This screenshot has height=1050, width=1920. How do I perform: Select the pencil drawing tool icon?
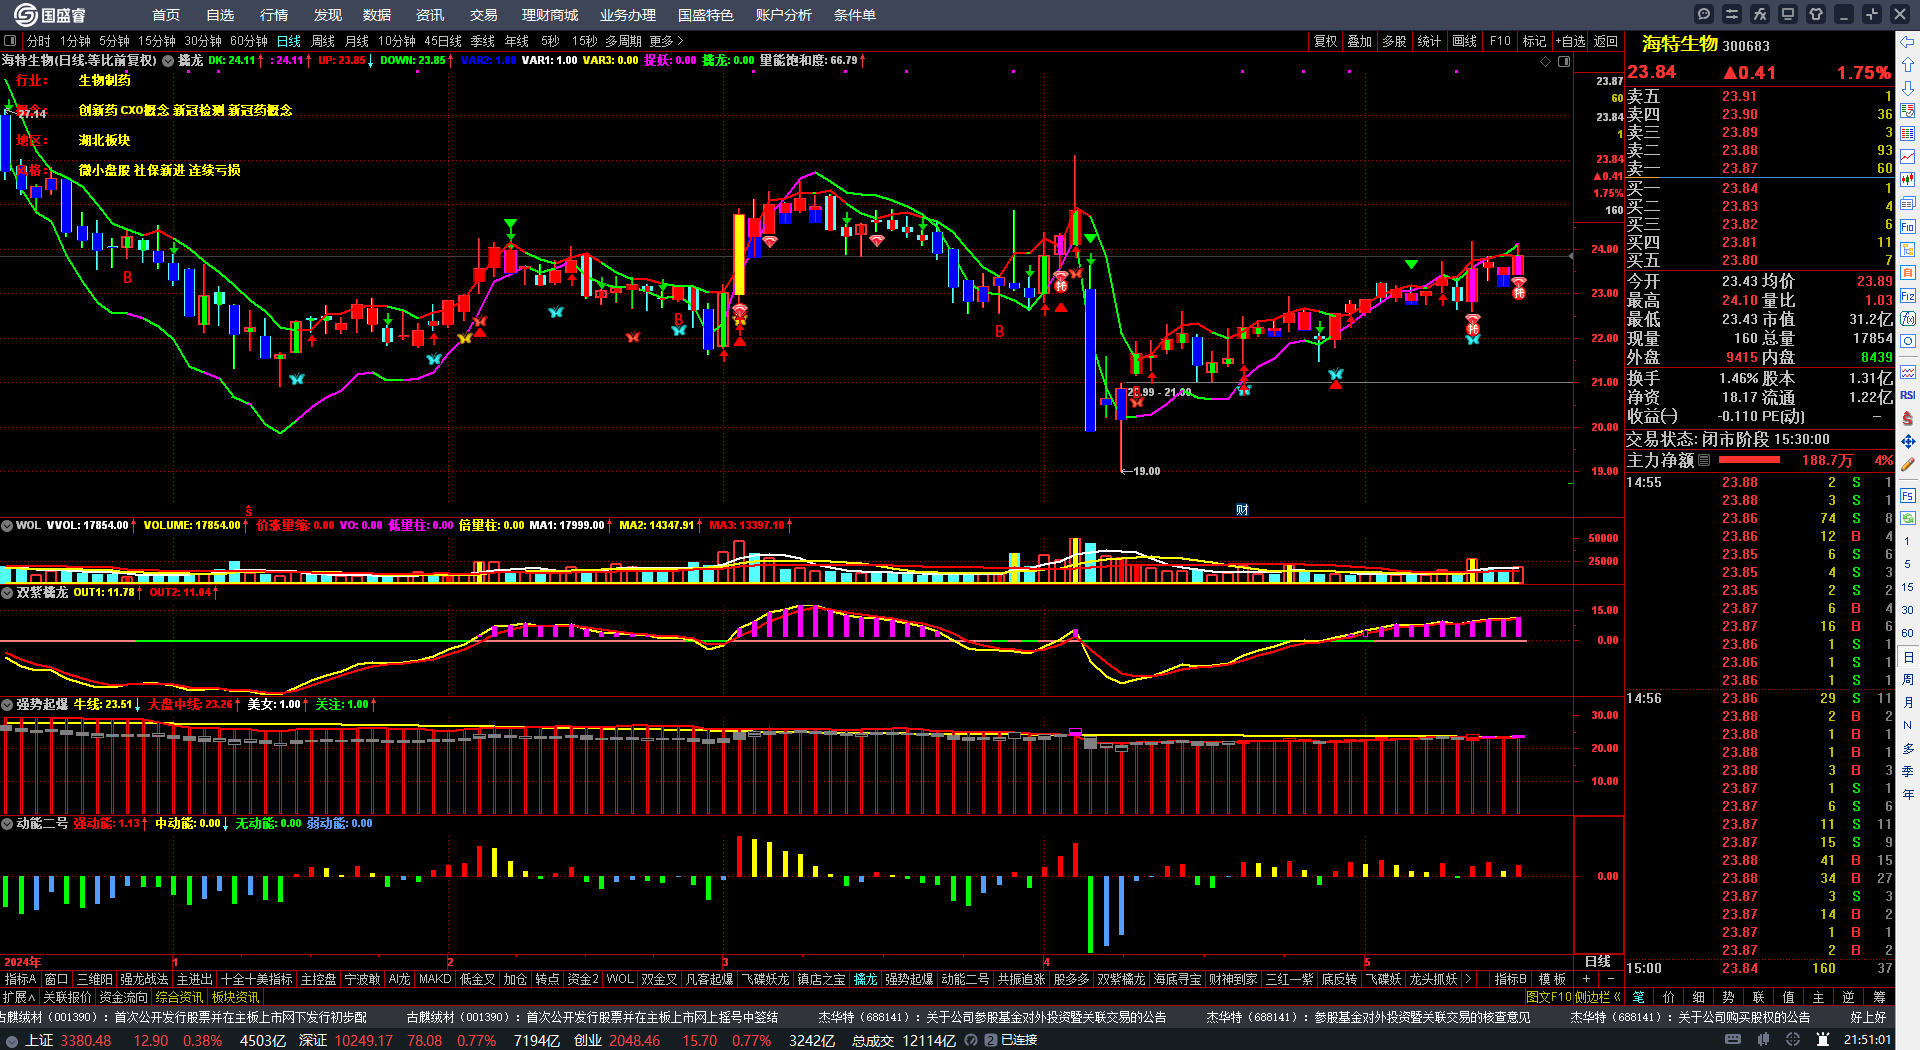tap(1908, 464)
